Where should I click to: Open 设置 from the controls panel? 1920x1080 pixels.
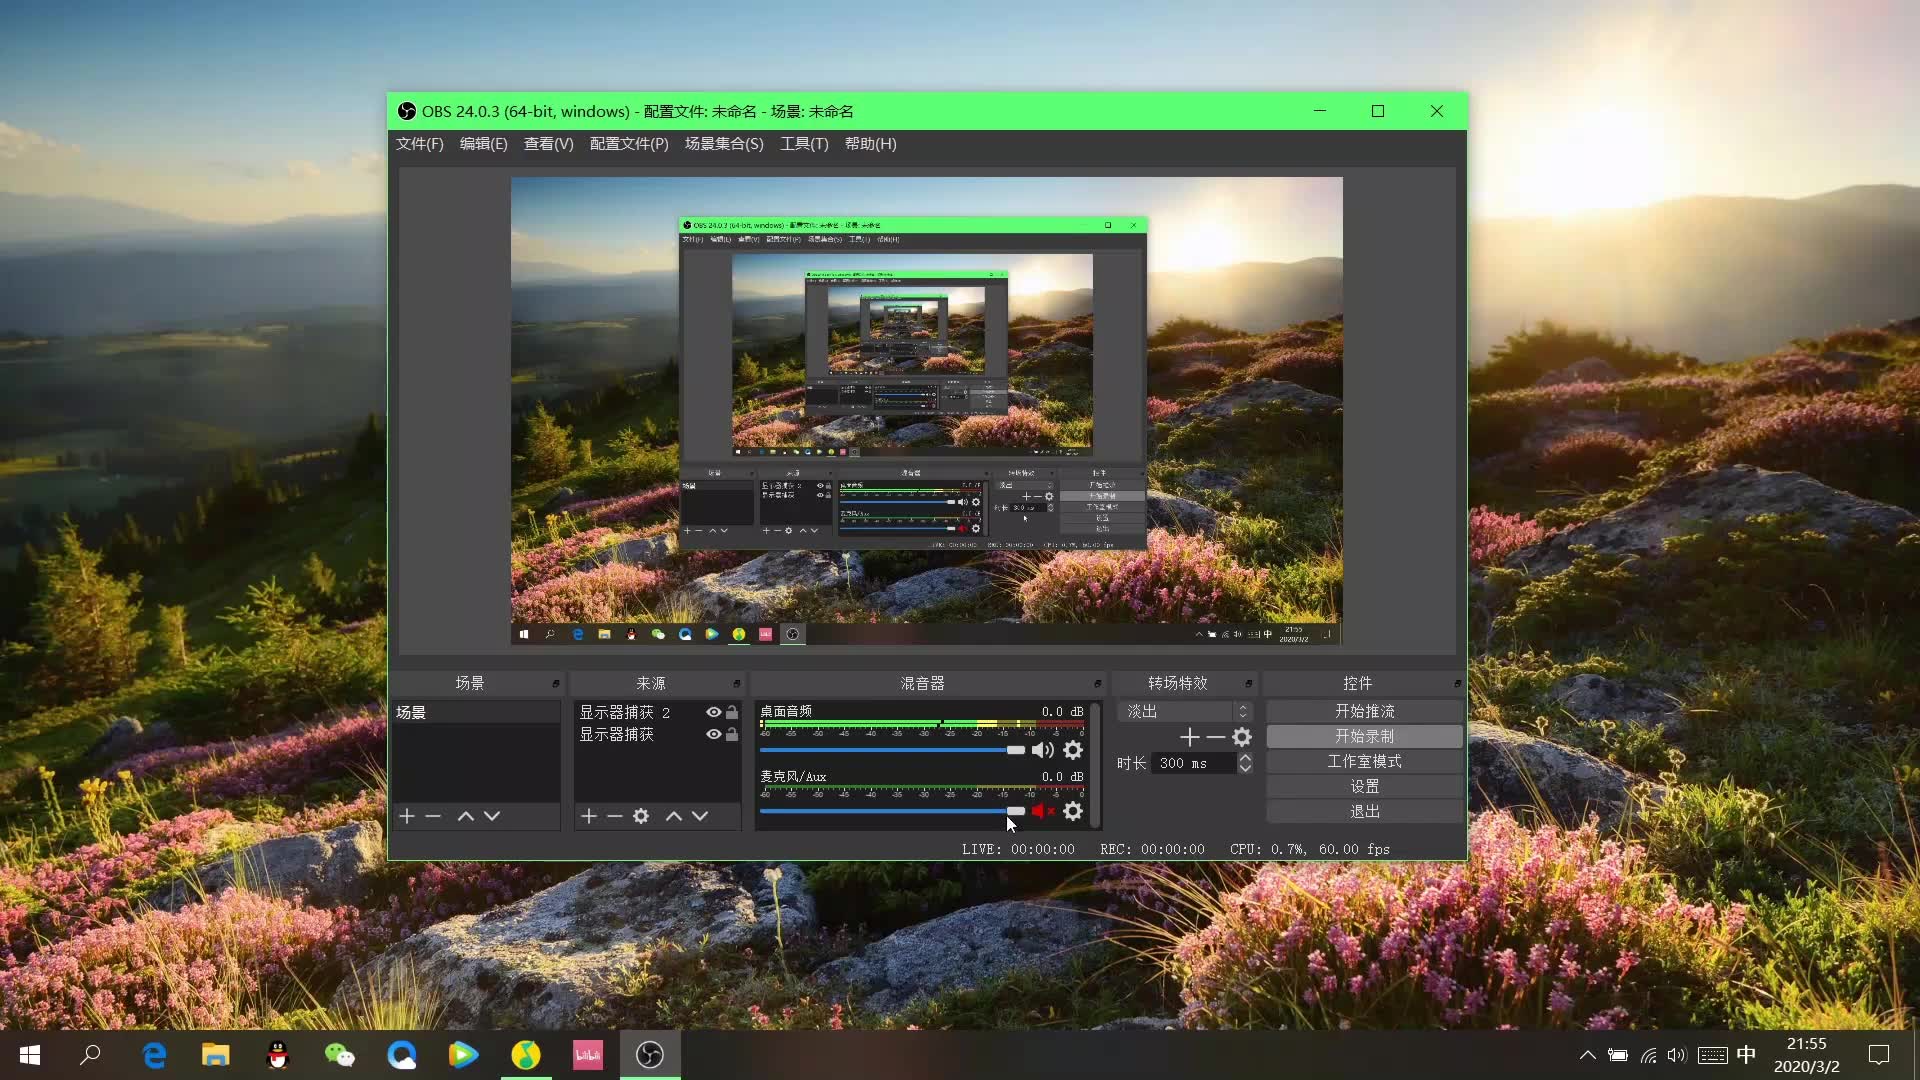click(1364, 786)
